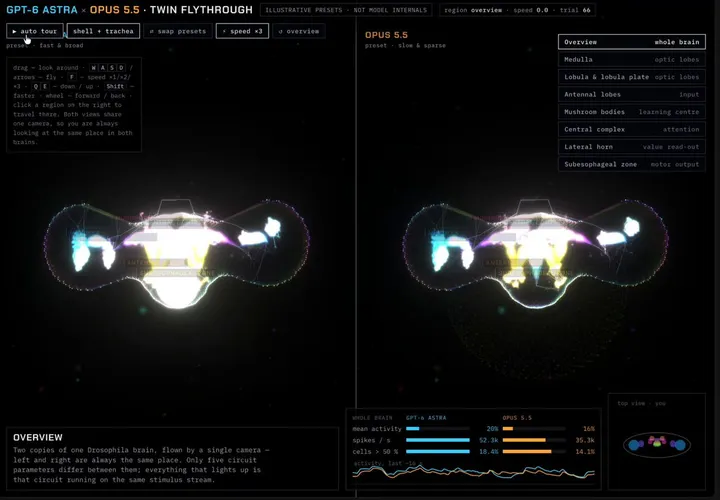The height and width of the screenshot is (500, 720).
Task: Select Overview whole brain region
Action: click(x=632, y=42)
